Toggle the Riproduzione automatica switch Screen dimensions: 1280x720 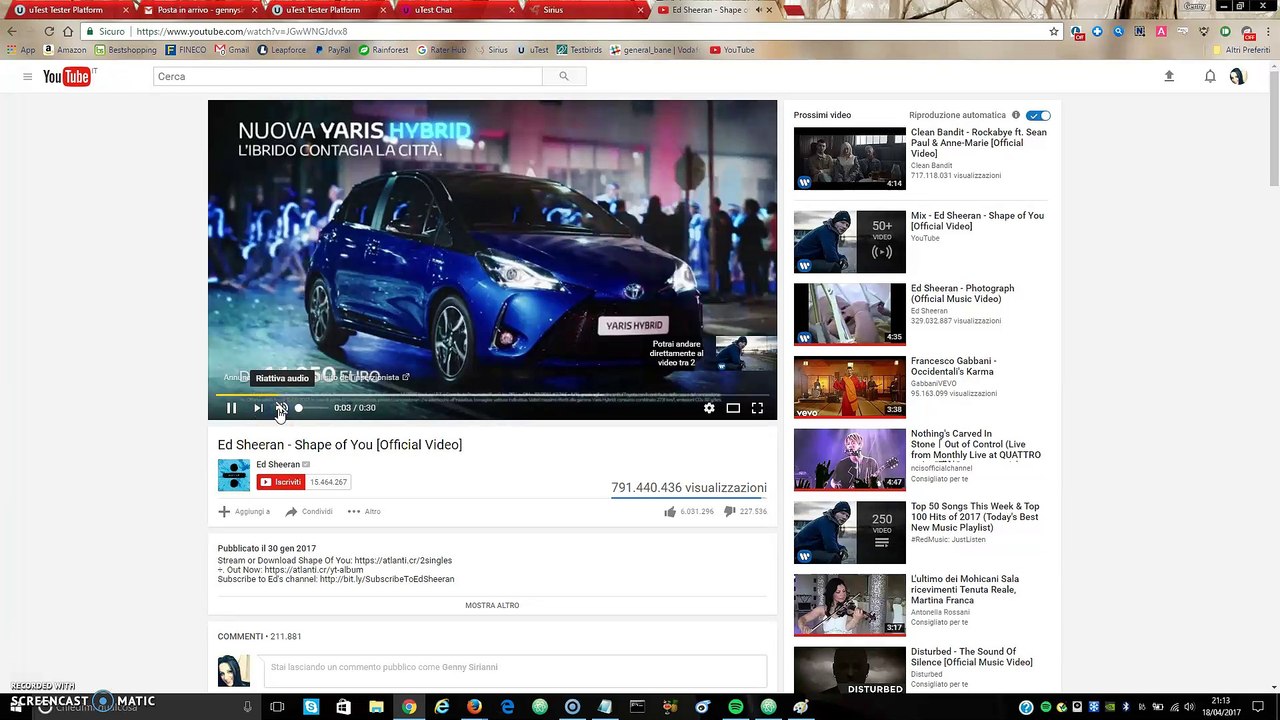(x=1038, y=115)
